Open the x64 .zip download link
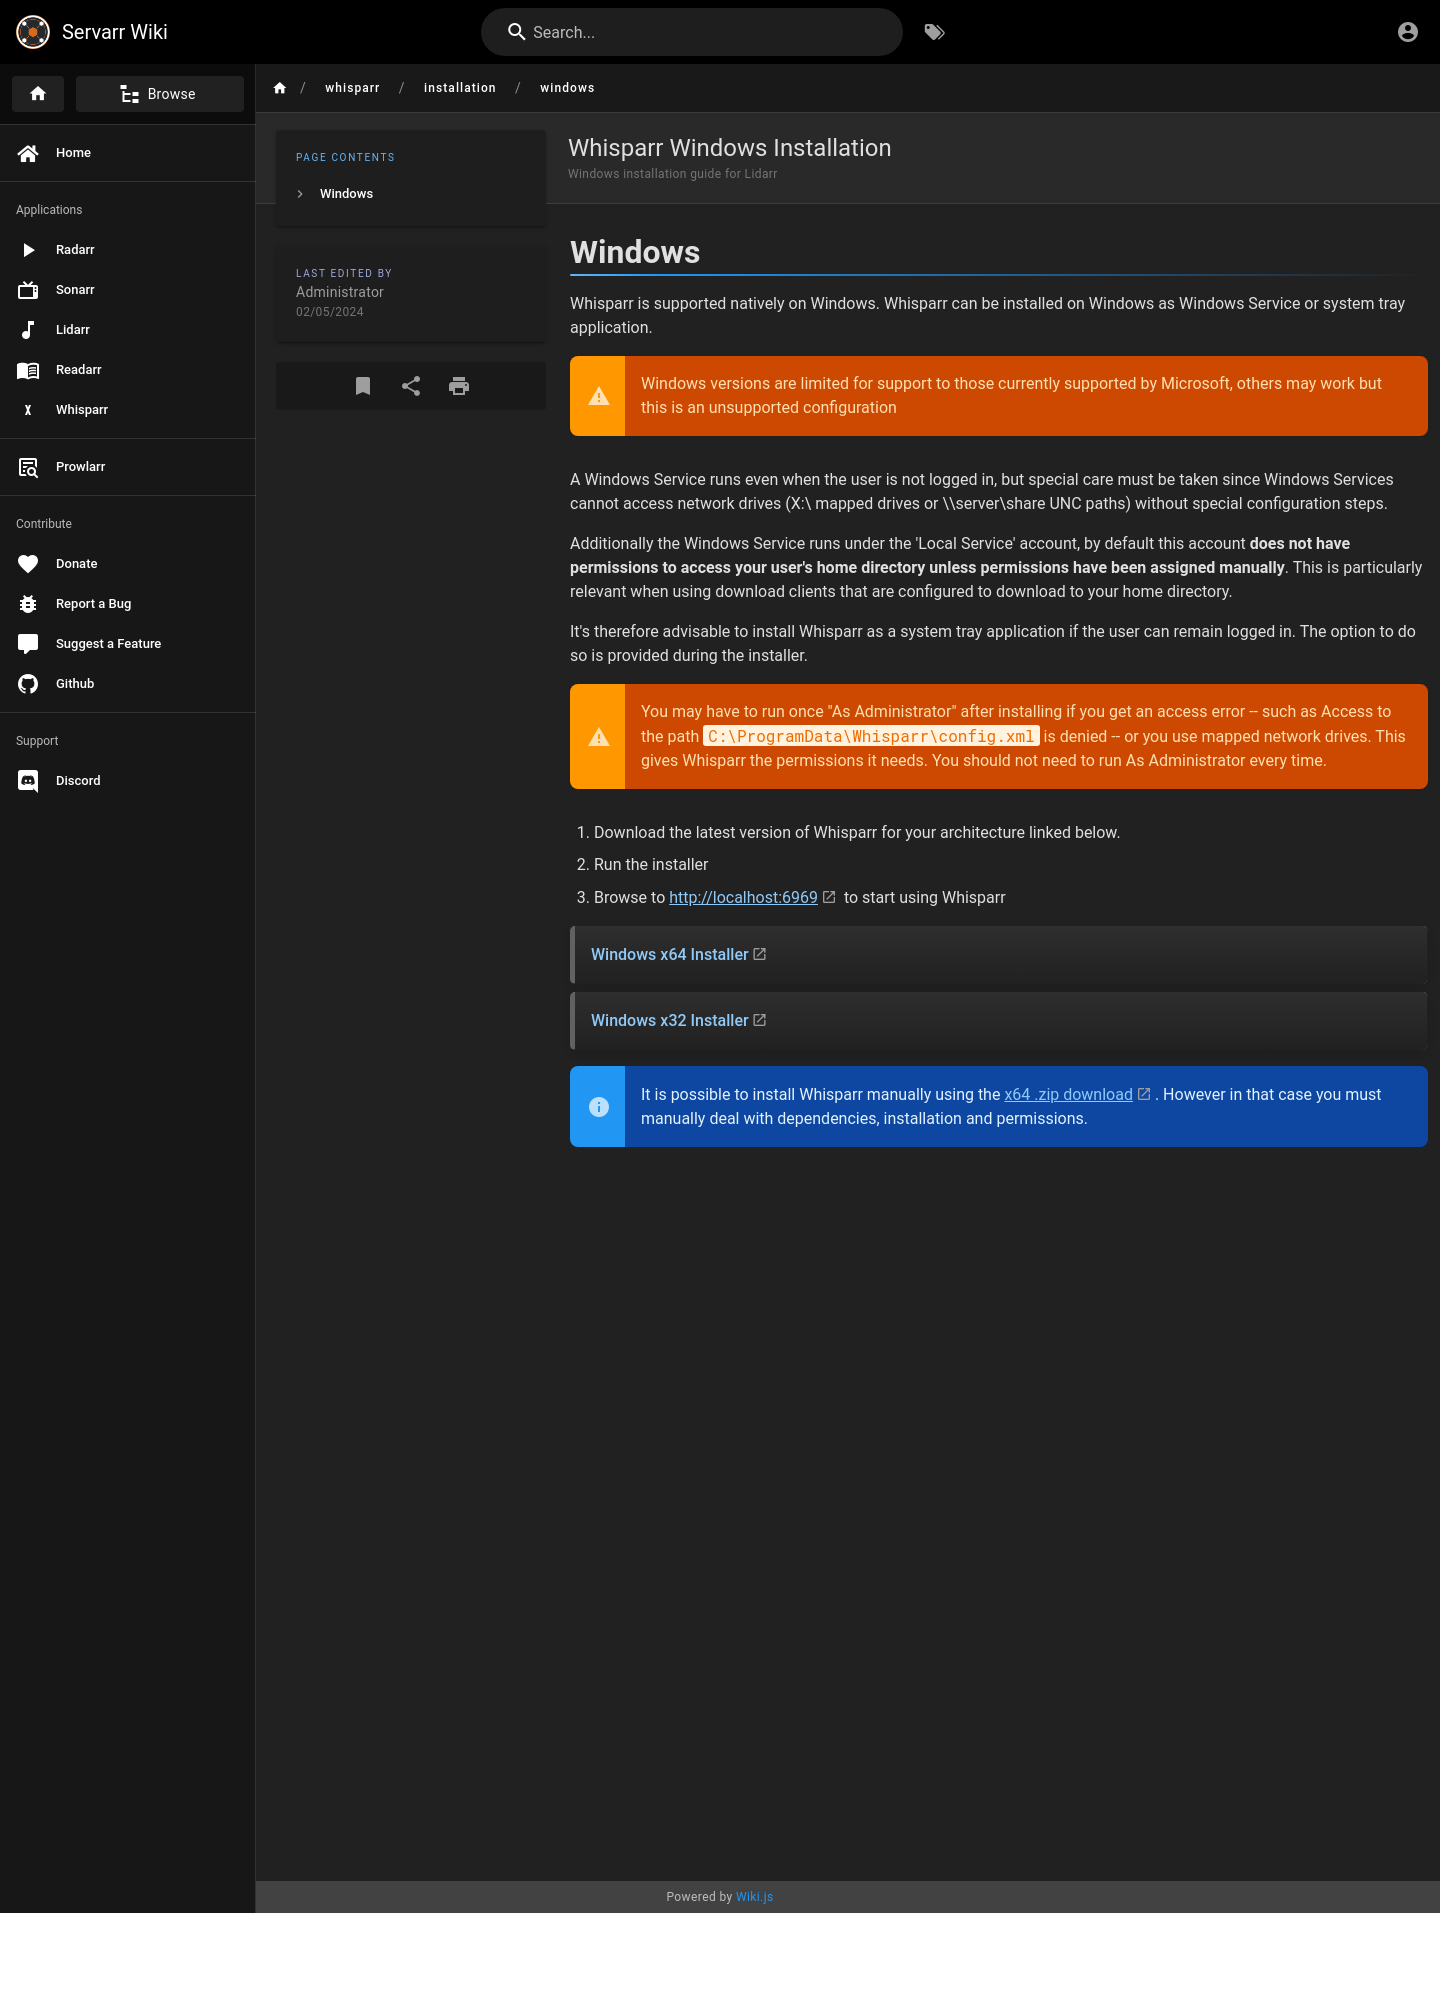The width and height of the screenshot is (1440, 2000). (1068, 1095)
